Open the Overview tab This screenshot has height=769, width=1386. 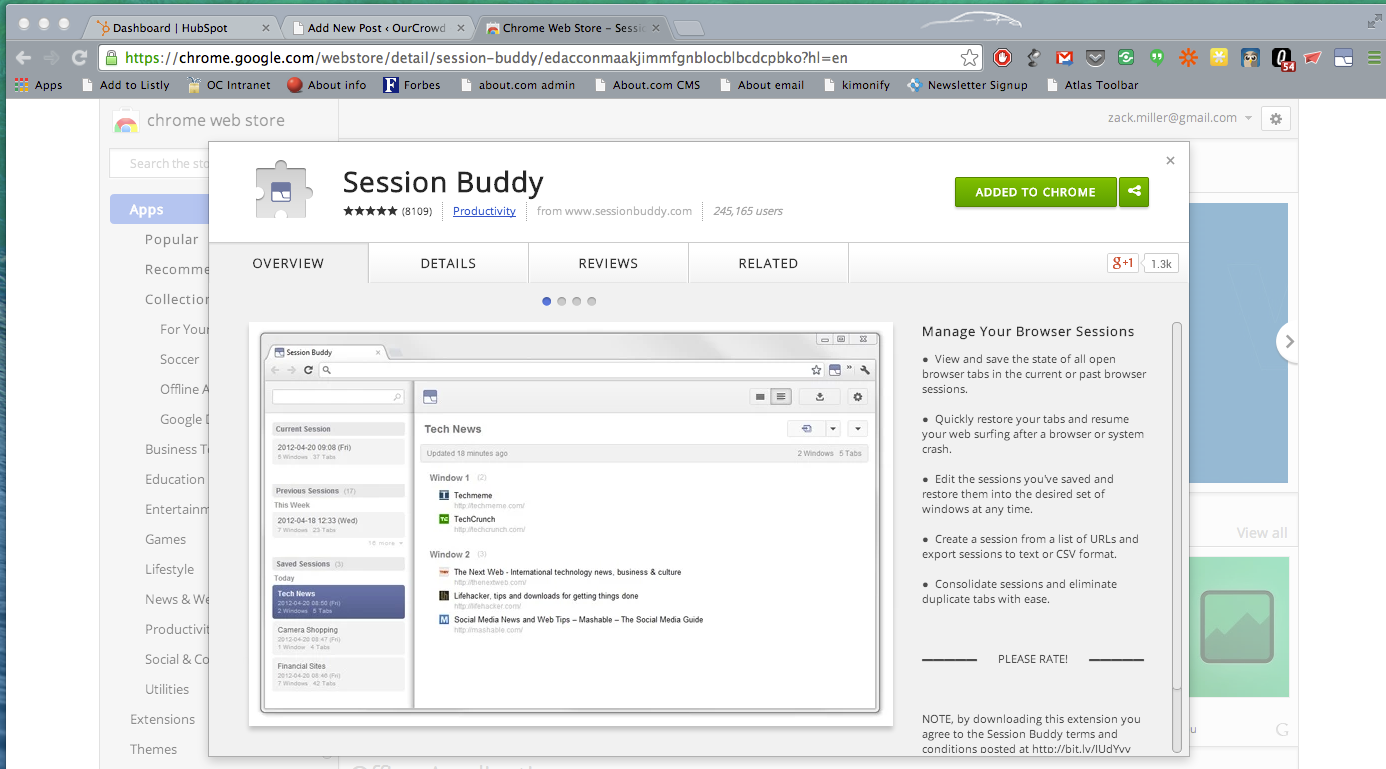[x=288, y=264]
